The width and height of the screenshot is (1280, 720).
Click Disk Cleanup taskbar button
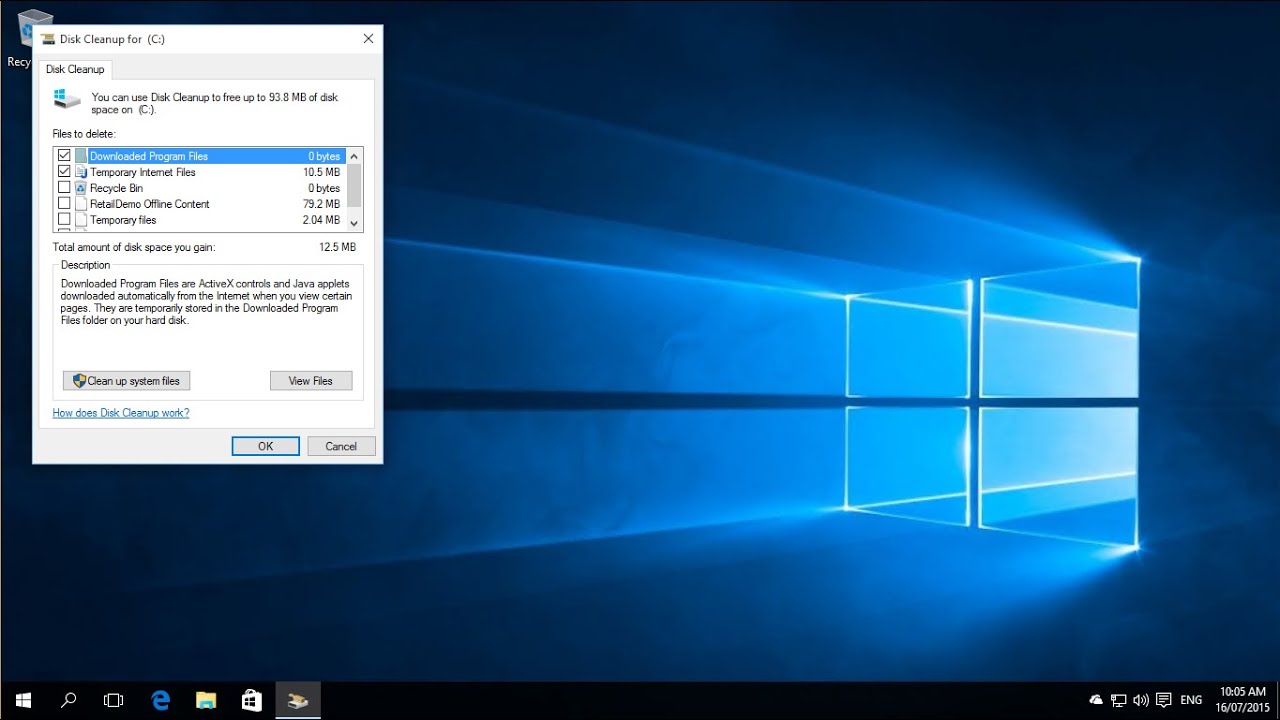[298, 700]
